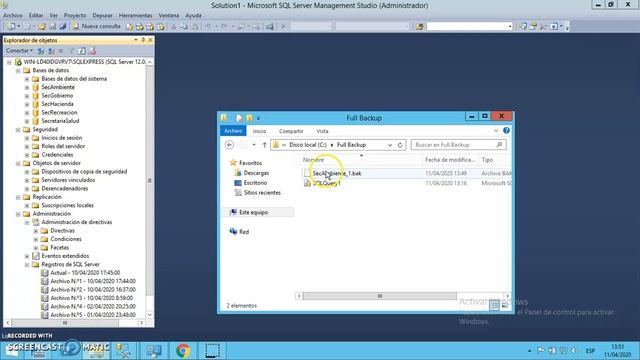The height and width of the screenshot is (360, 640).
Task: Collapse the Bases de datos tree node
Action: click(x=18, y=71)
